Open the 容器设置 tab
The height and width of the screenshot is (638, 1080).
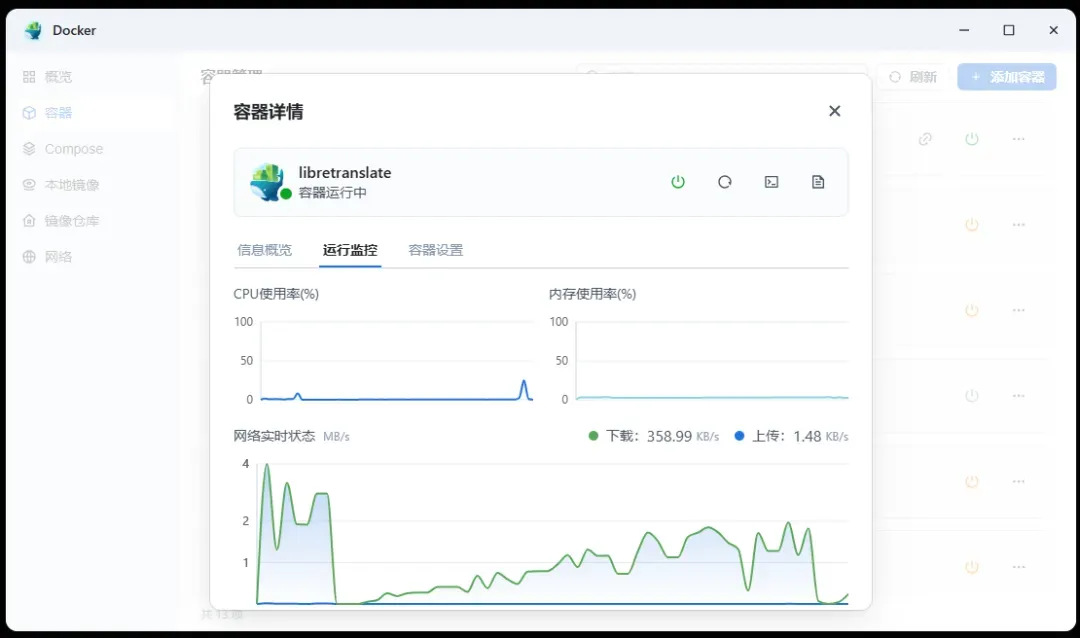point(435,250)
